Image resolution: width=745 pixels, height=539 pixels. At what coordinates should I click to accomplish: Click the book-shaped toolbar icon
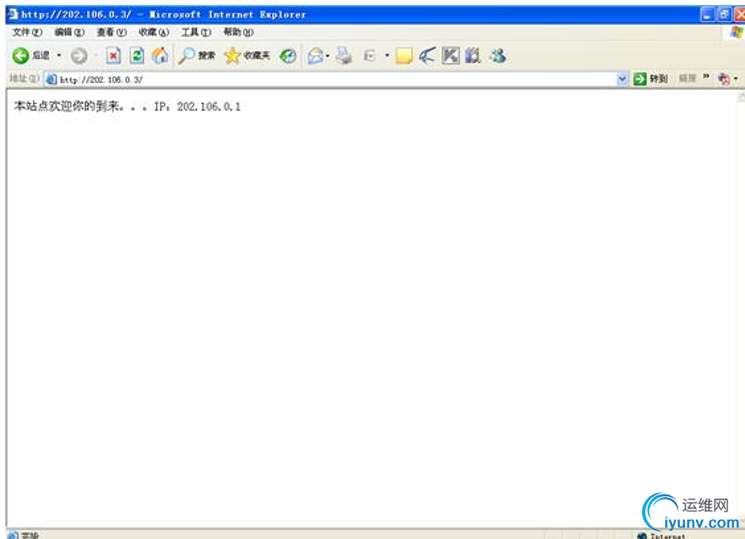[x=473, y=56]
